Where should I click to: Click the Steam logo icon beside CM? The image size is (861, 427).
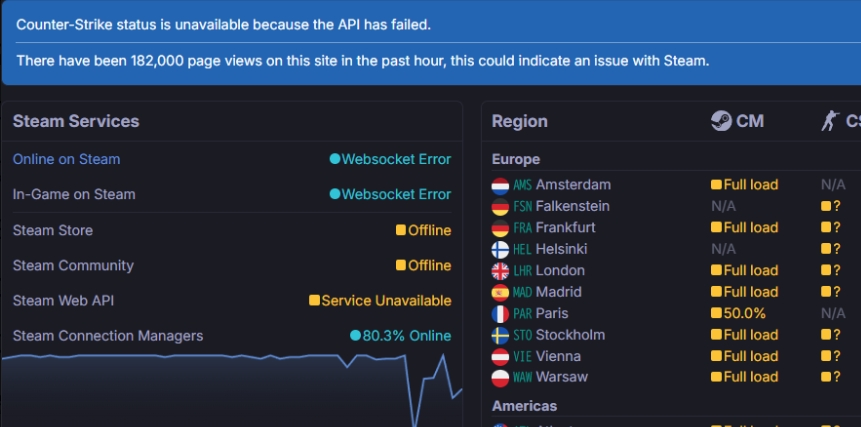[x=720, y=121]
